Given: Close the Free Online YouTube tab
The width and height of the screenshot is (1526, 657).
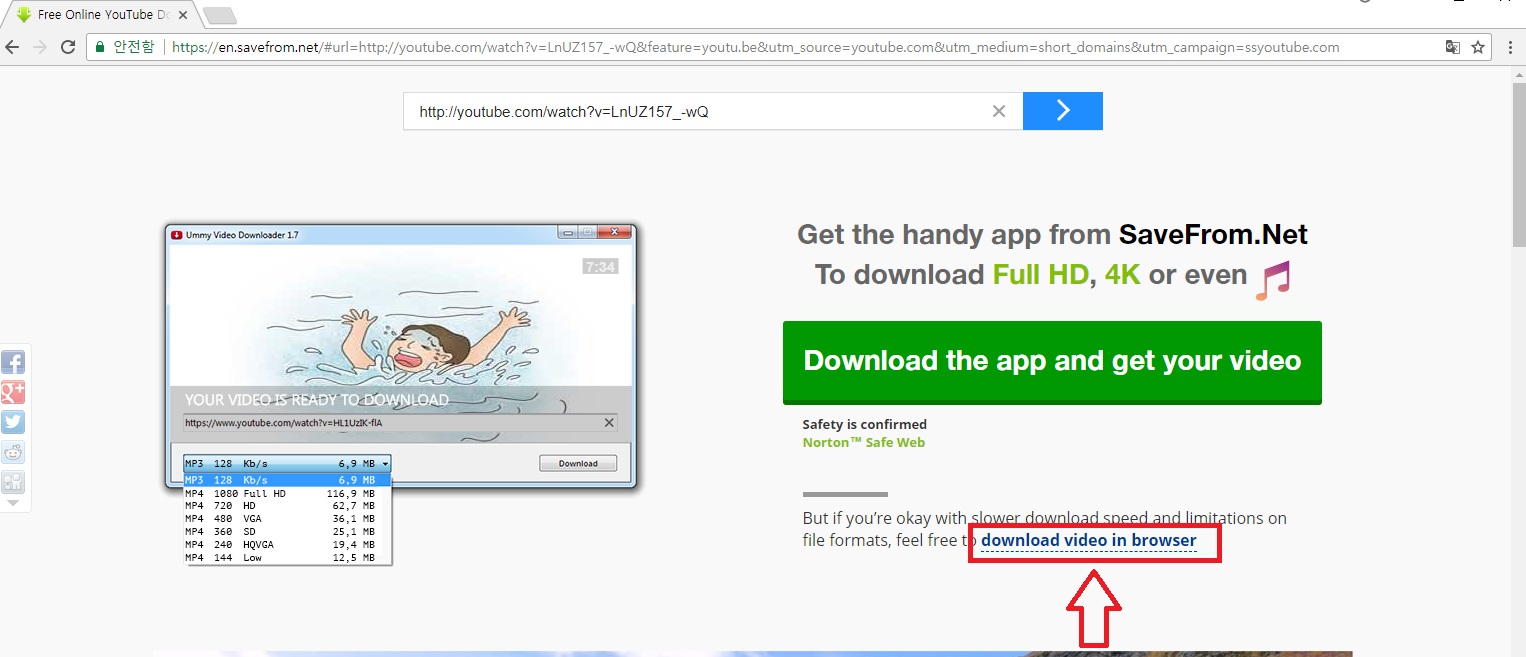Looking at the screenshot, I should pyautogui.click(x=182, y=15).
